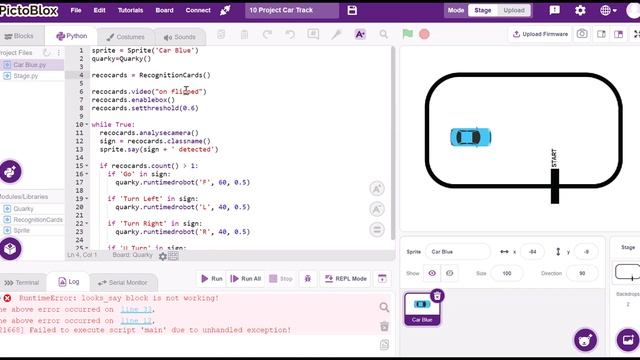Select Upload mode toggle
The height and width of the screenshot is (360, 640).
pyautogui.click(x=513, y=10)
